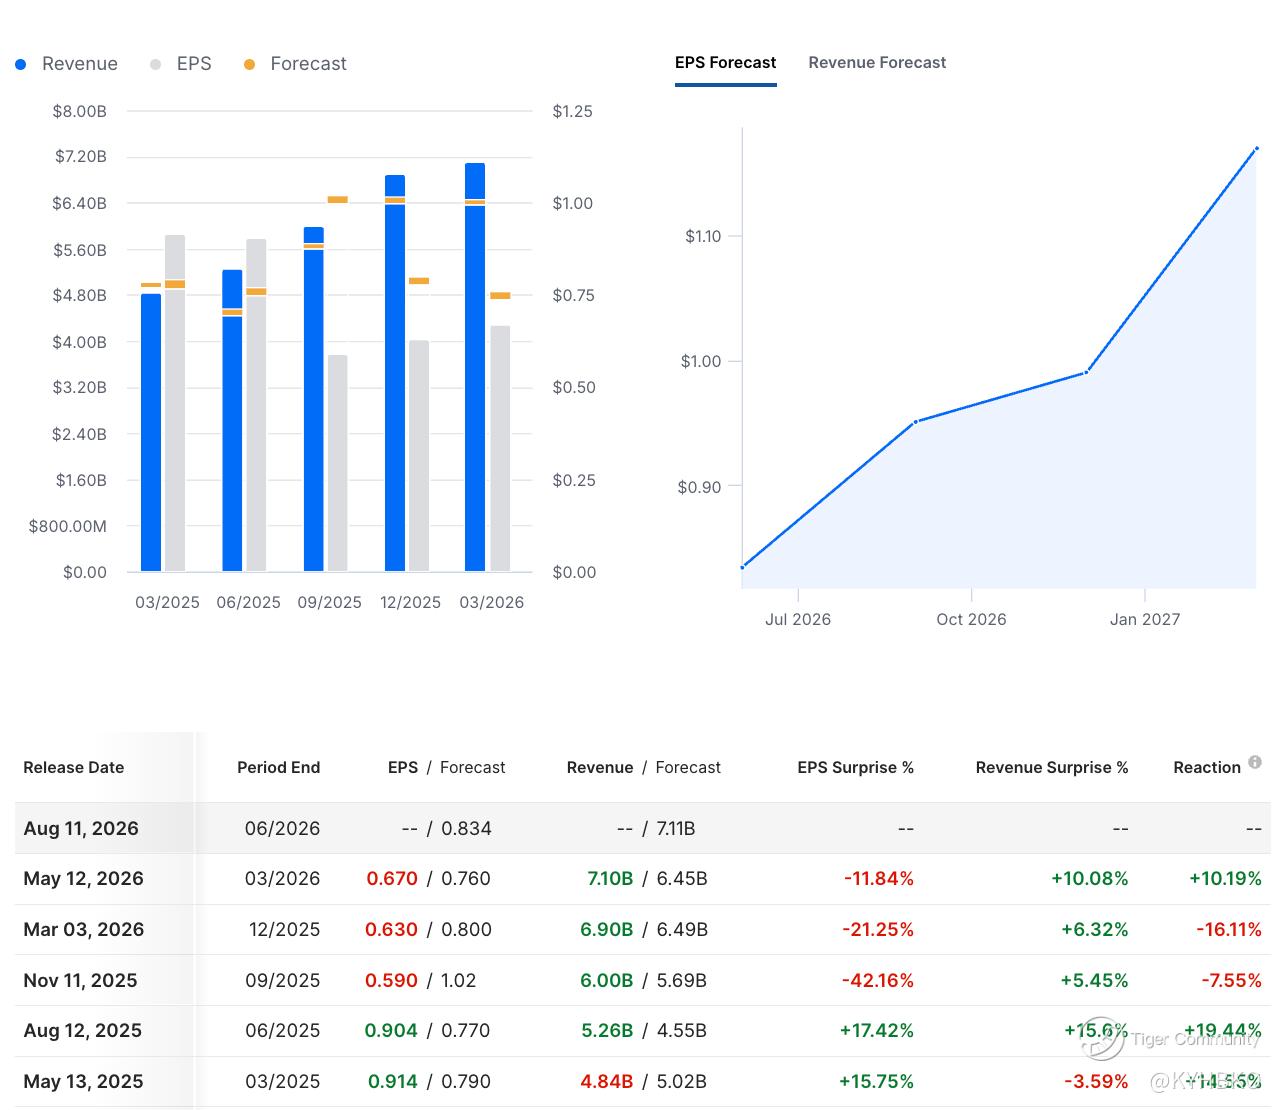This screenshot has height=1110, width=1286.
Task: Click the 06/2026 period end cell
Action: (282, 828)
